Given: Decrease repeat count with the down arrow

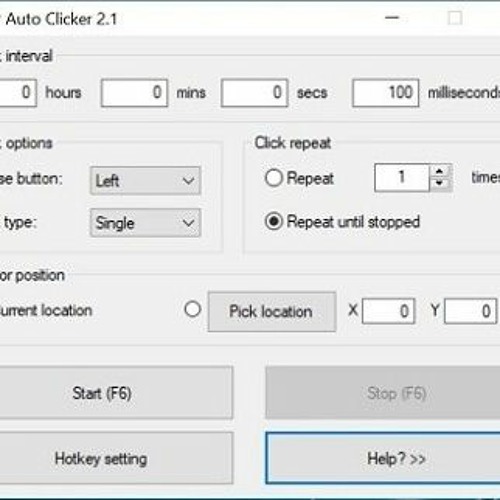Looking at the screenshot, I should point(440,184).
